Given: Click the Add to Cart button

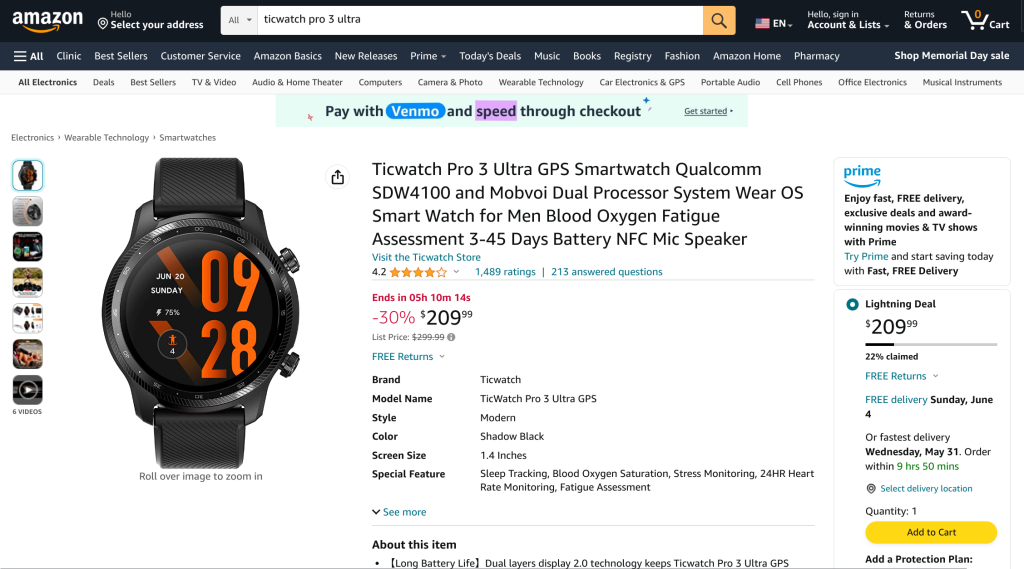Looking at the screenshot, I should click(x=931, y=532).
